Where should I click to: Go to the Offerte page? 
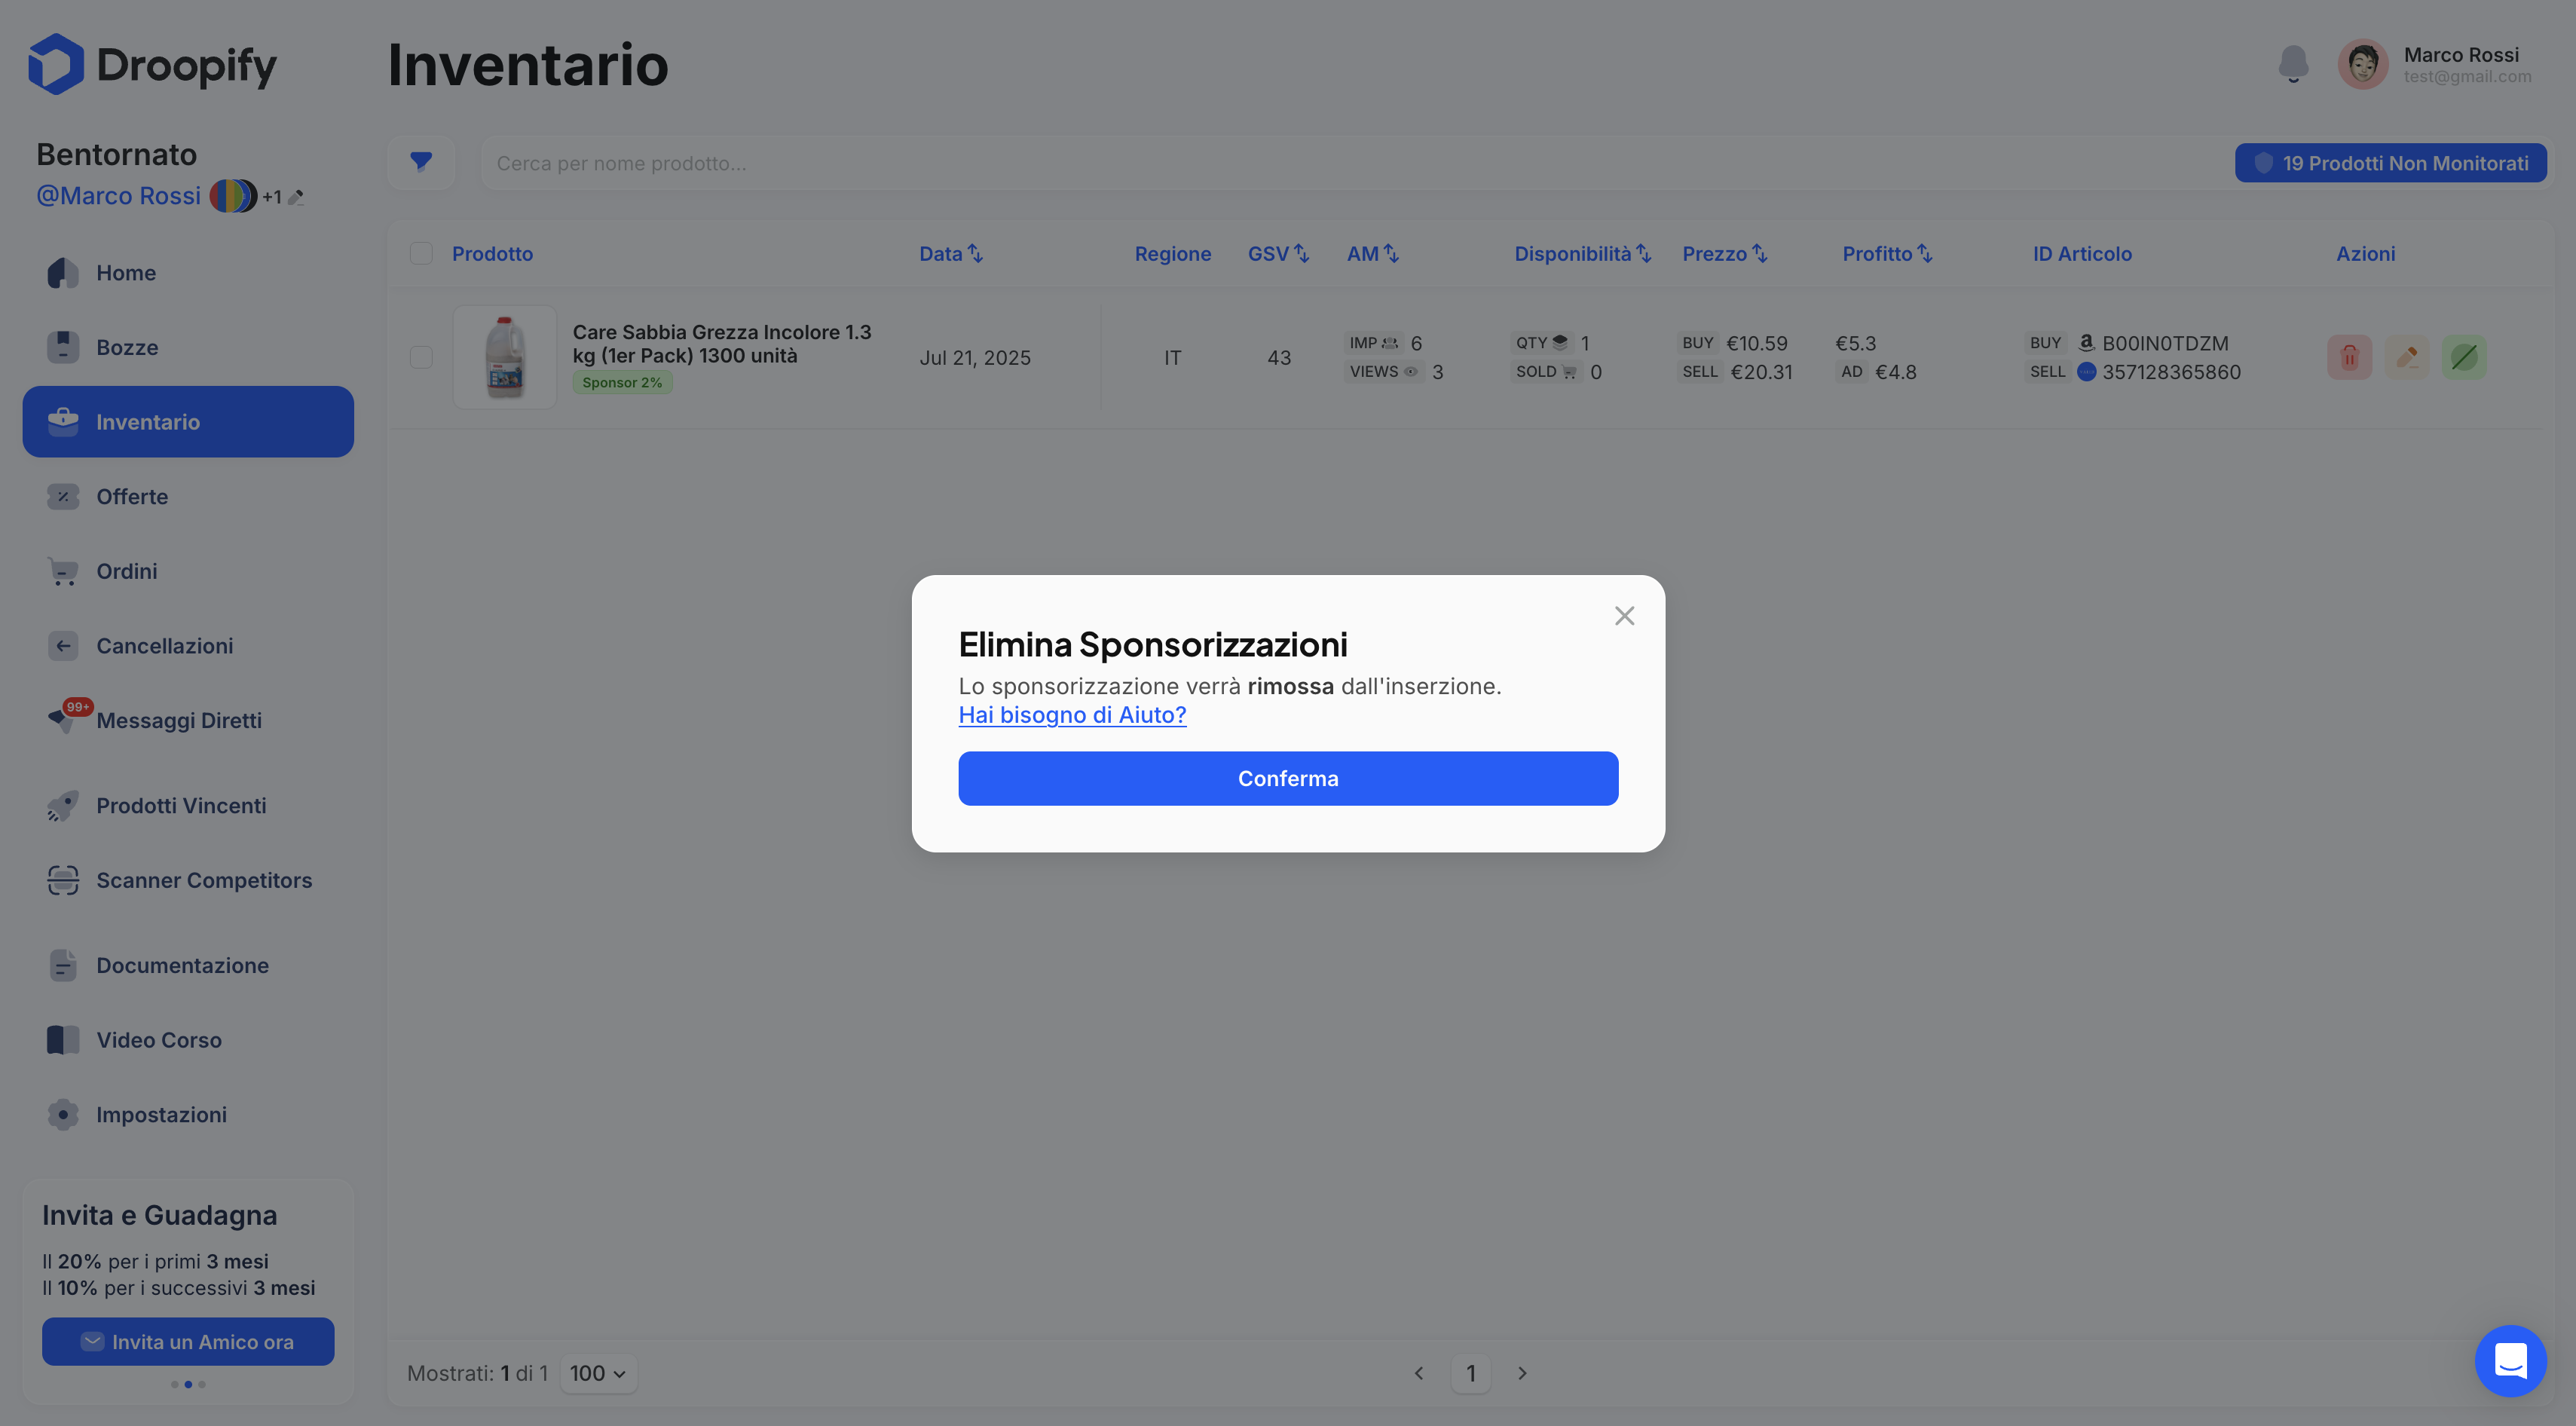coord(188,497)
